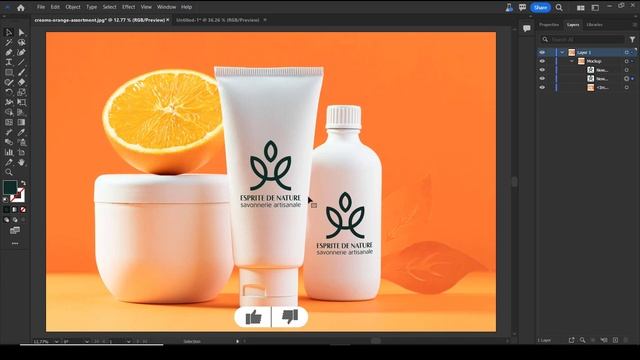Collapse Layer 1 disclosure arrow
Viewport: 640px width, 360px height.
tap(562, 53)
